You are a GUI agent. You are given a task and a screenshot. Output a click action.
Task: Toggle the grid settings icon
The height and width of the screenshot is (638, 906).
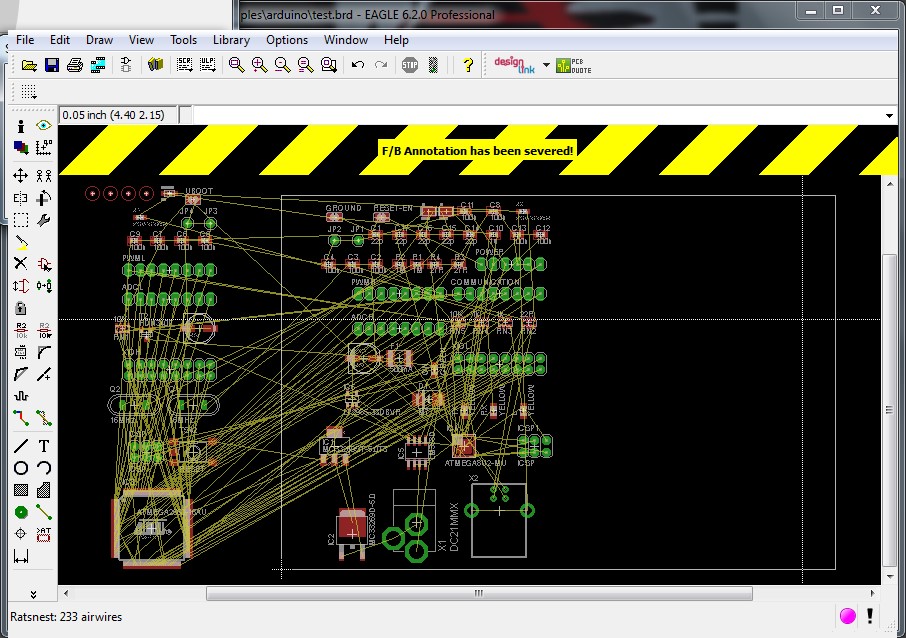[29, 91]
